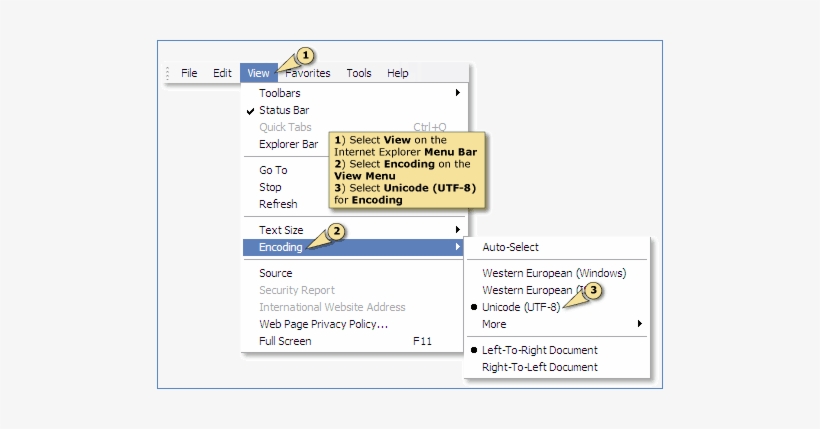The width and height of the screenshot is (820, 429).
Task: Open the Explorer Bar submenu
Action: coord(287,144)
